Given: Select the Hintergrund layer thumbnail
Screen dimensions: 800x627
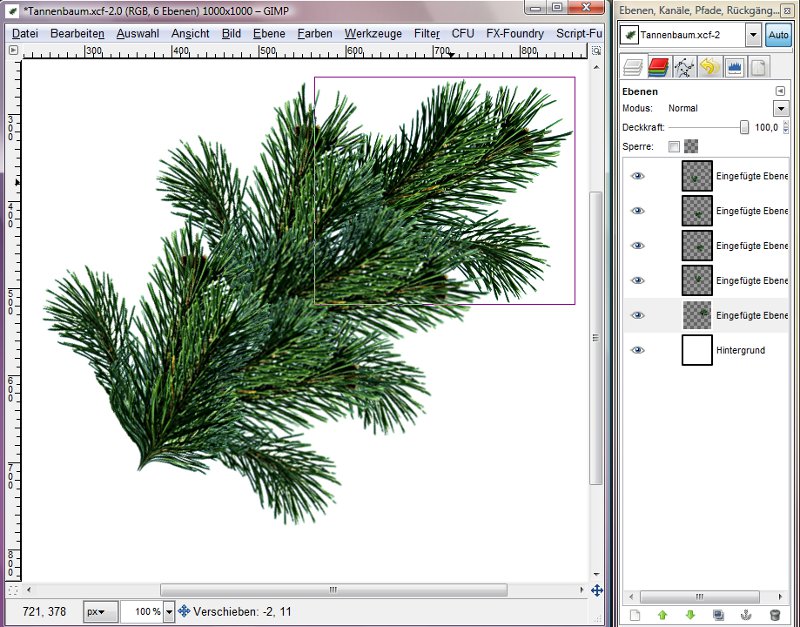Looking at the screenshot, I should pos(697,350).
